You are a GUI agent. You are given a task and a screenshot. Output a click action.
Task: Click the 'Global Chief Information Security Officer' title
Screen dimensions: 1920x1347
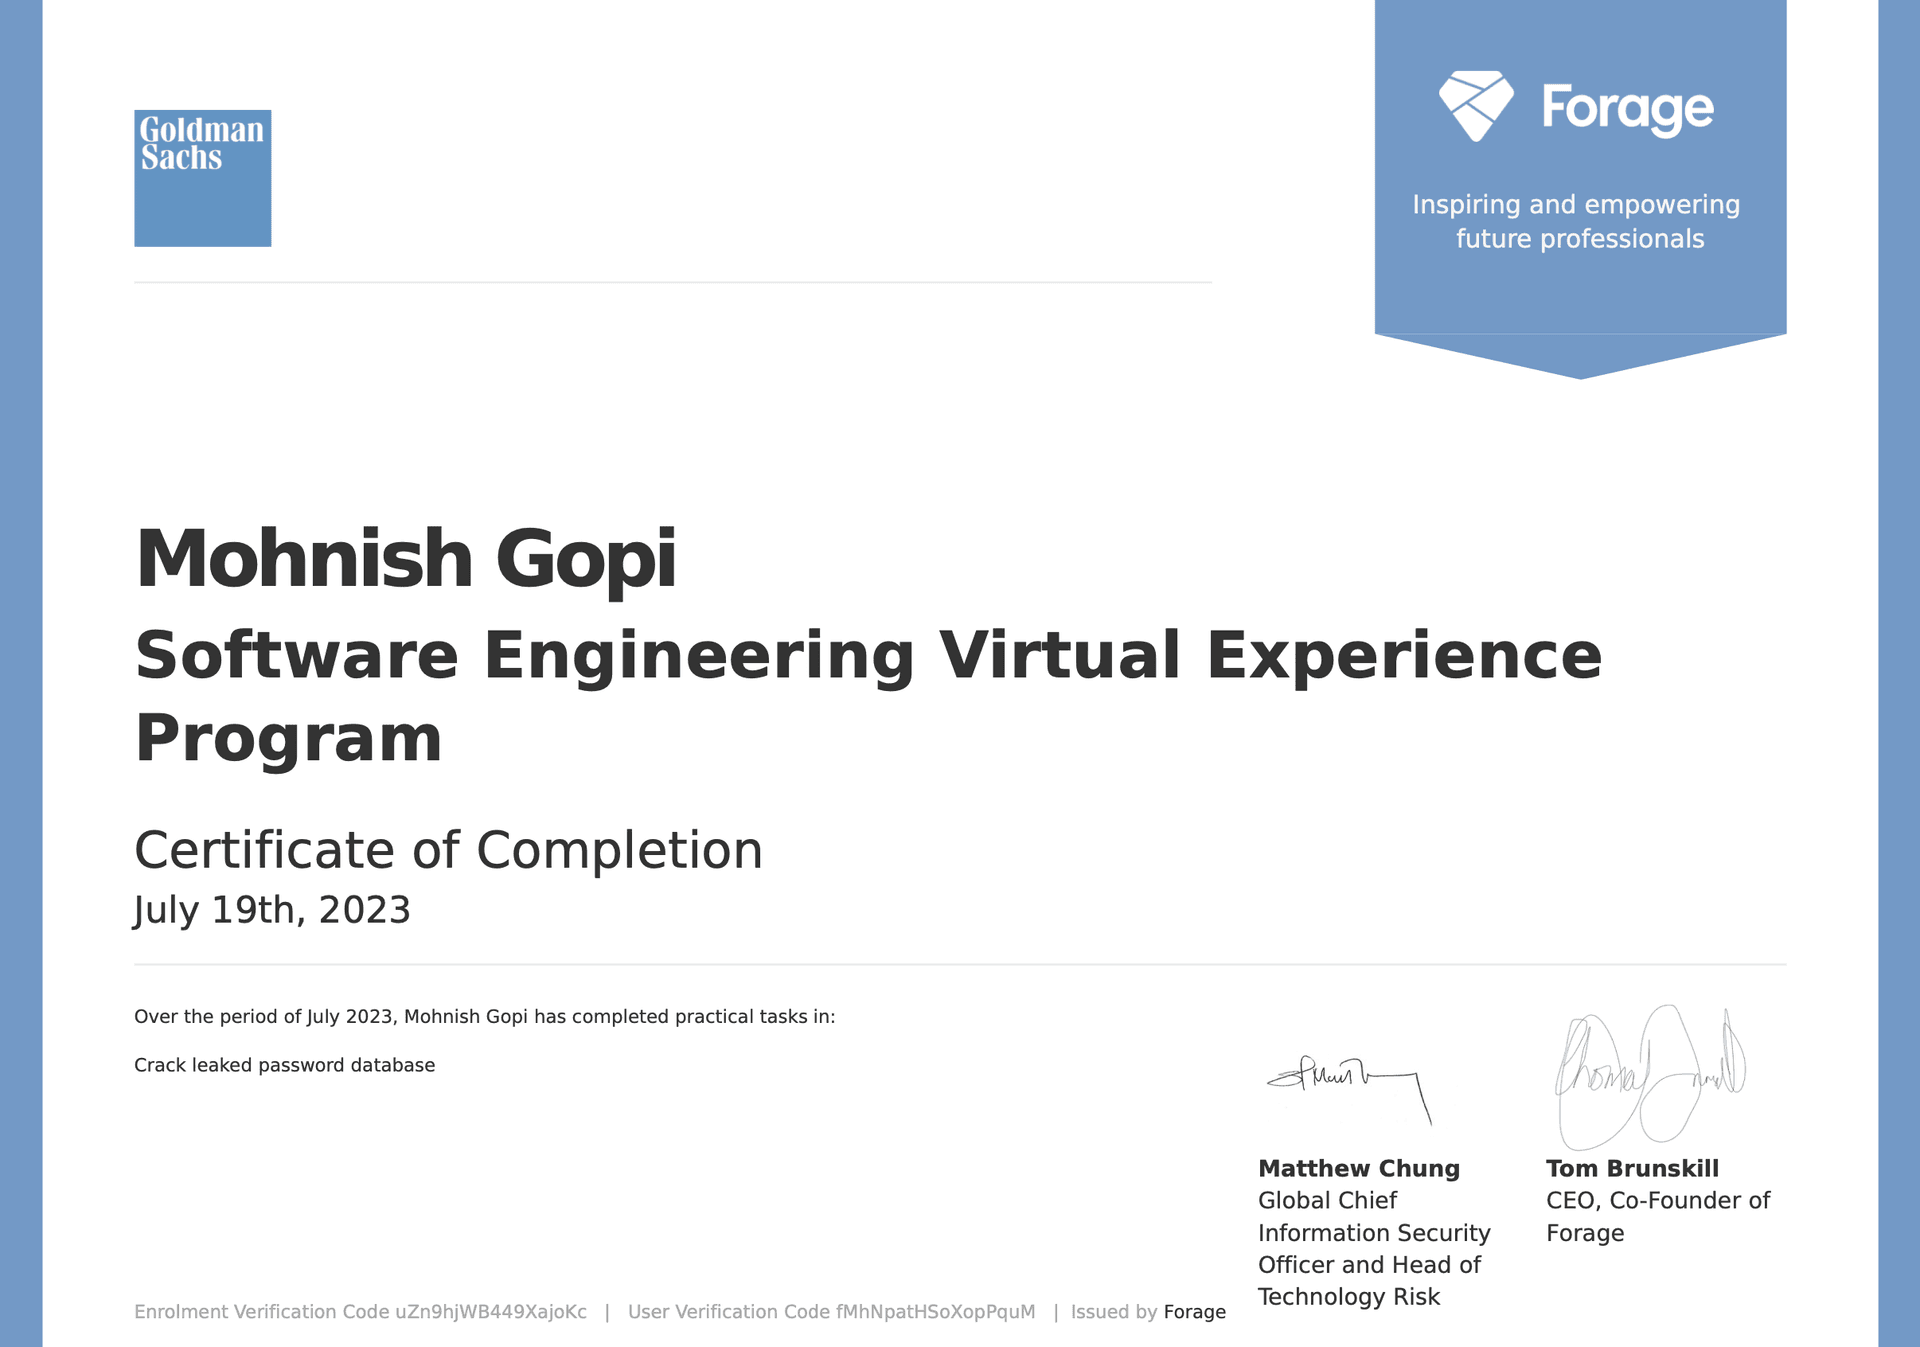point(1374,1249)
